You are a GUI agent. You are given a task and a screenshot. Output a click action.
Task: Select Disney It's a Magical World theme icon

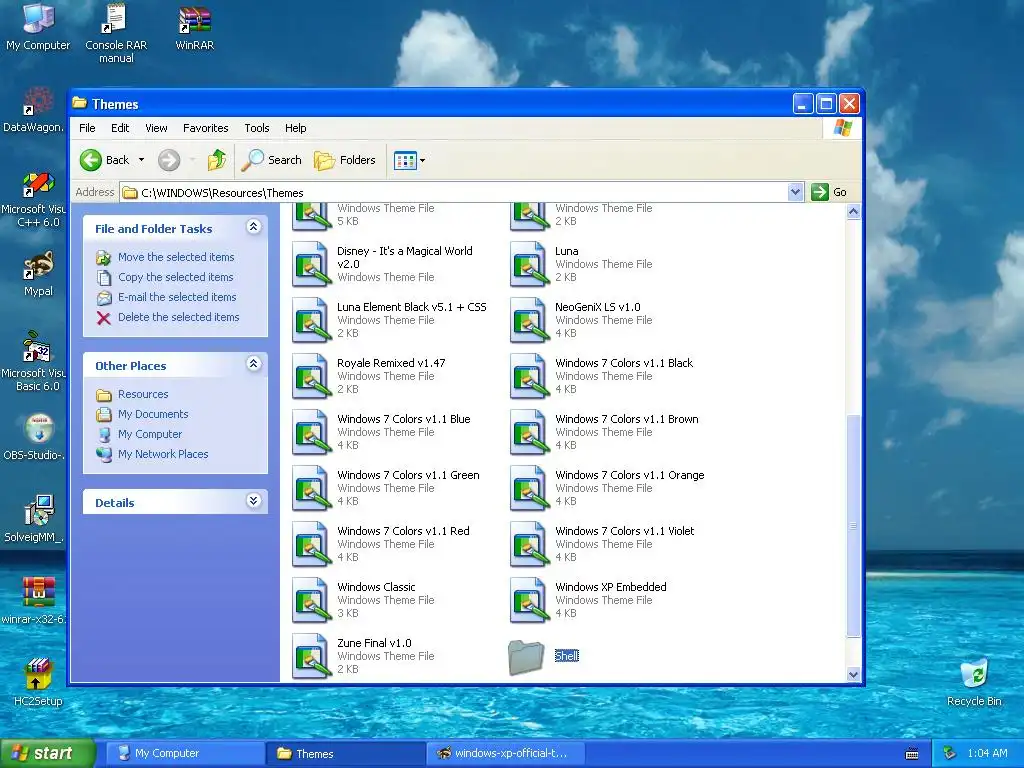tap(310, 264)
